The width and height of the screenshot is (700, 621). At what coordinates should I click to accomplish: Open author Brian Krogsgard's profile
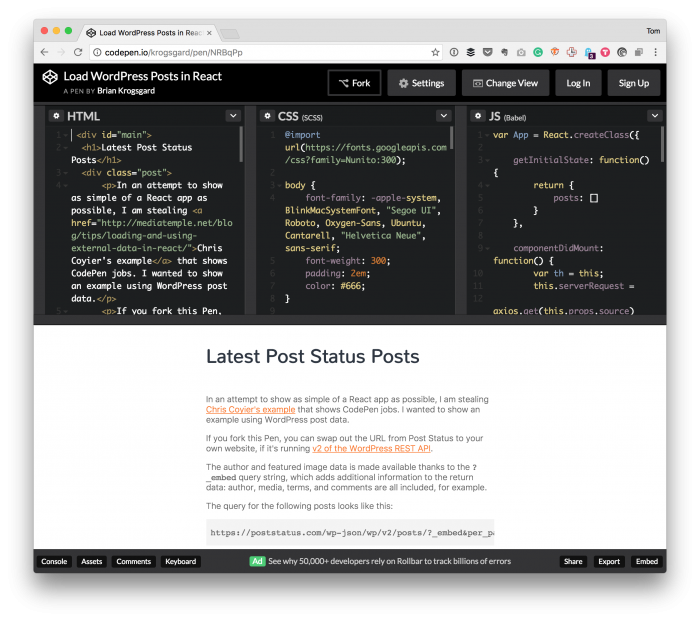tap(126, 91)
